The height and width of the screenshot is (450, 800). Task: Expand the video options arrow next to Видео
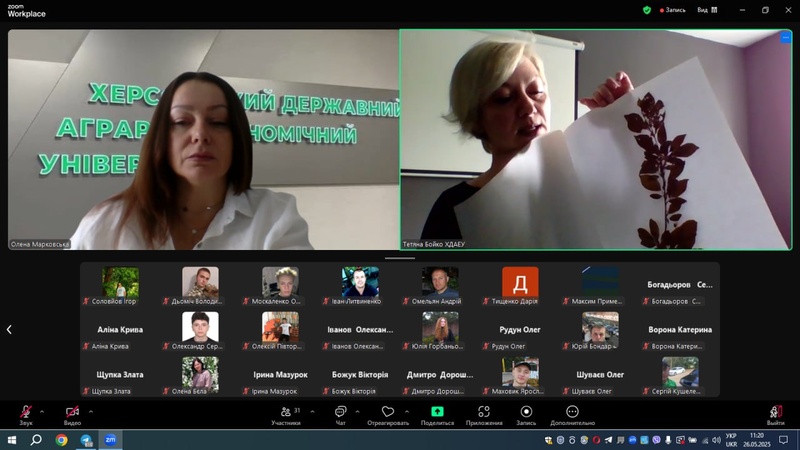(x=90, y=410)
